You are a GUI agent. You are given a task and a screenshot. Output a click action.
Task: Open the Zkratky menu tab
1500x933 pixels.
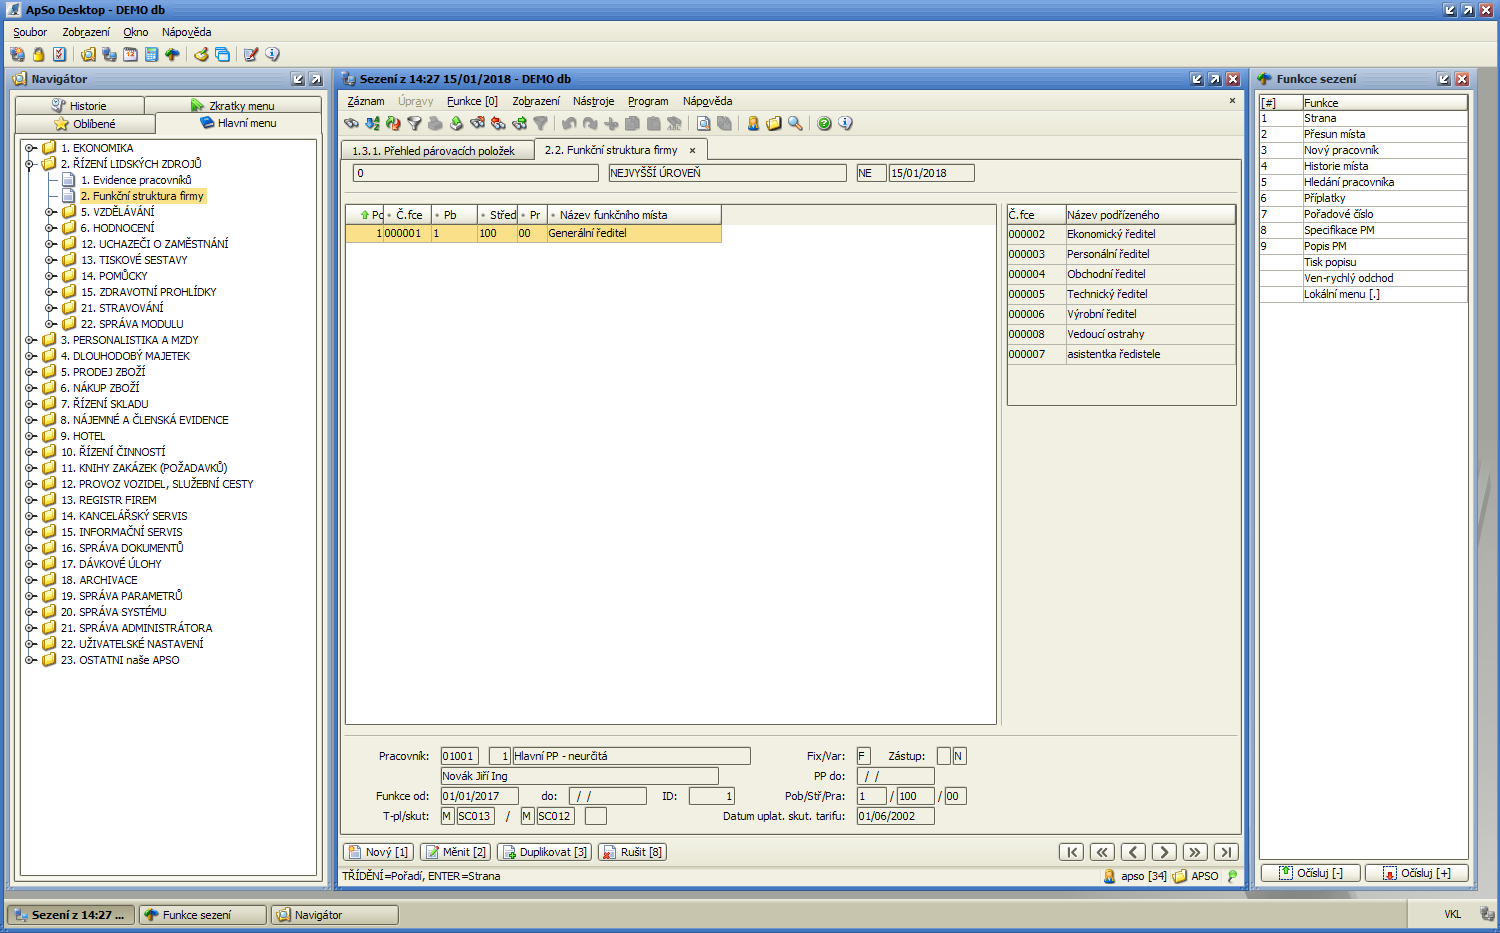pyautogui.click(x=233, y=105)
